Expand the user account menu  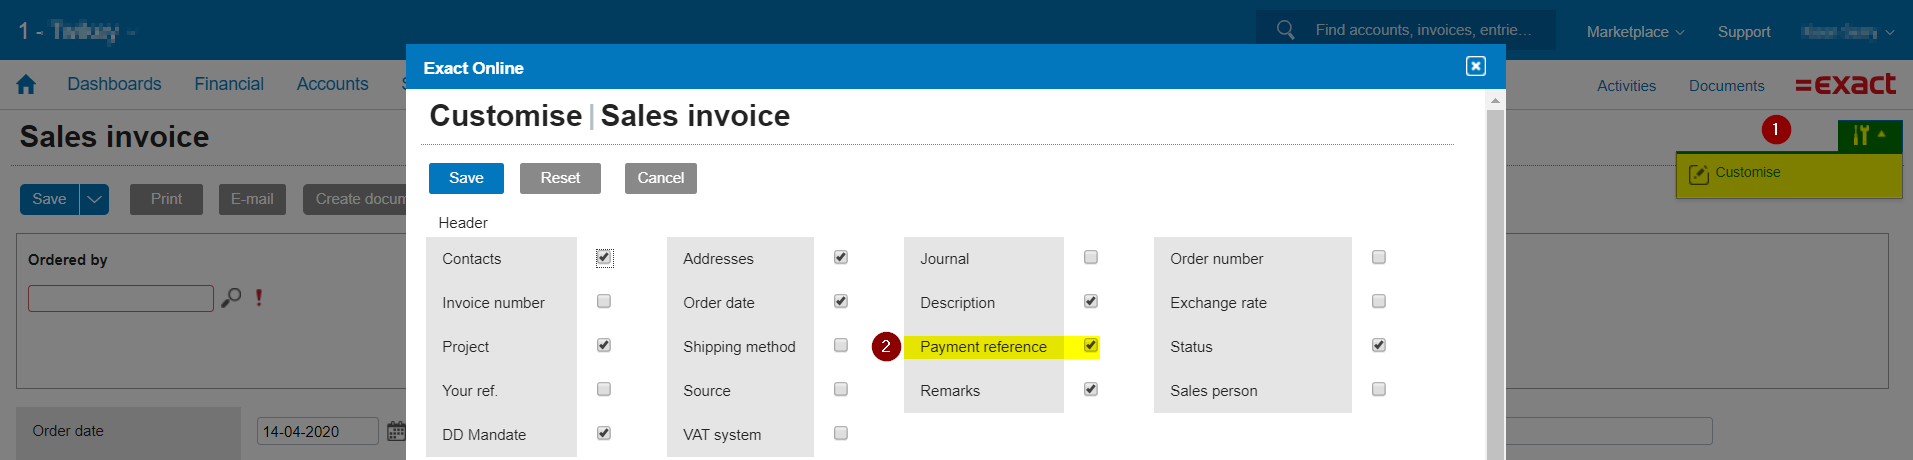1847,32
